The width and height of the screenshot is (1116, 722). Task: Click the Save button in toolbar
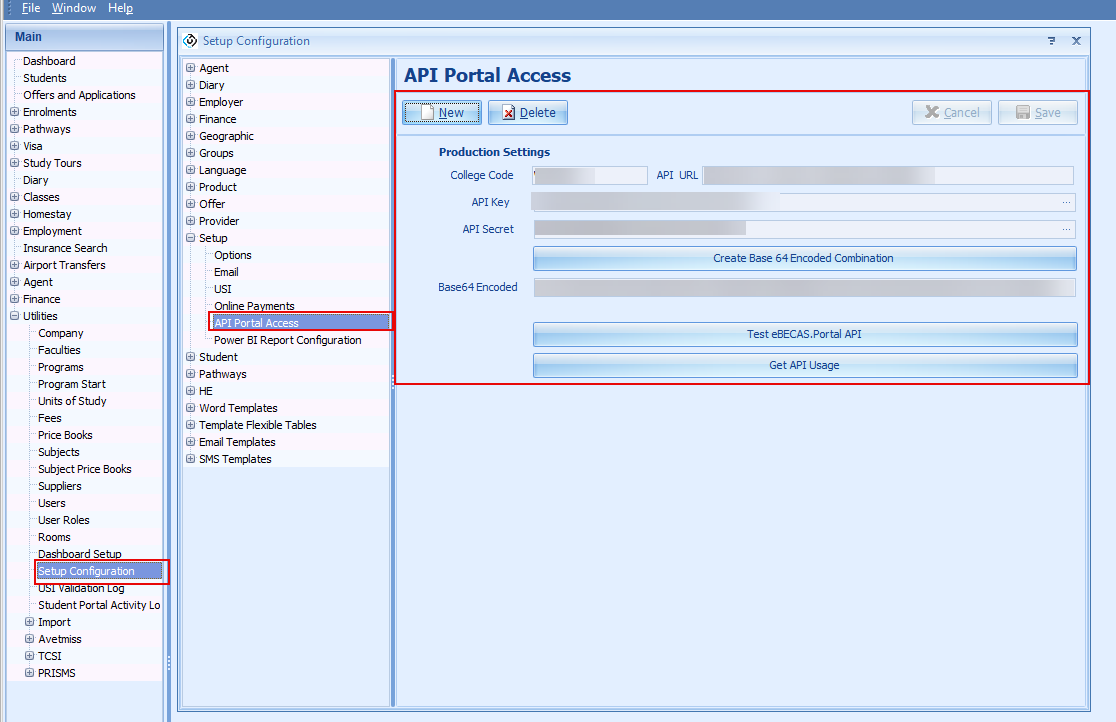pos(1037,113)
